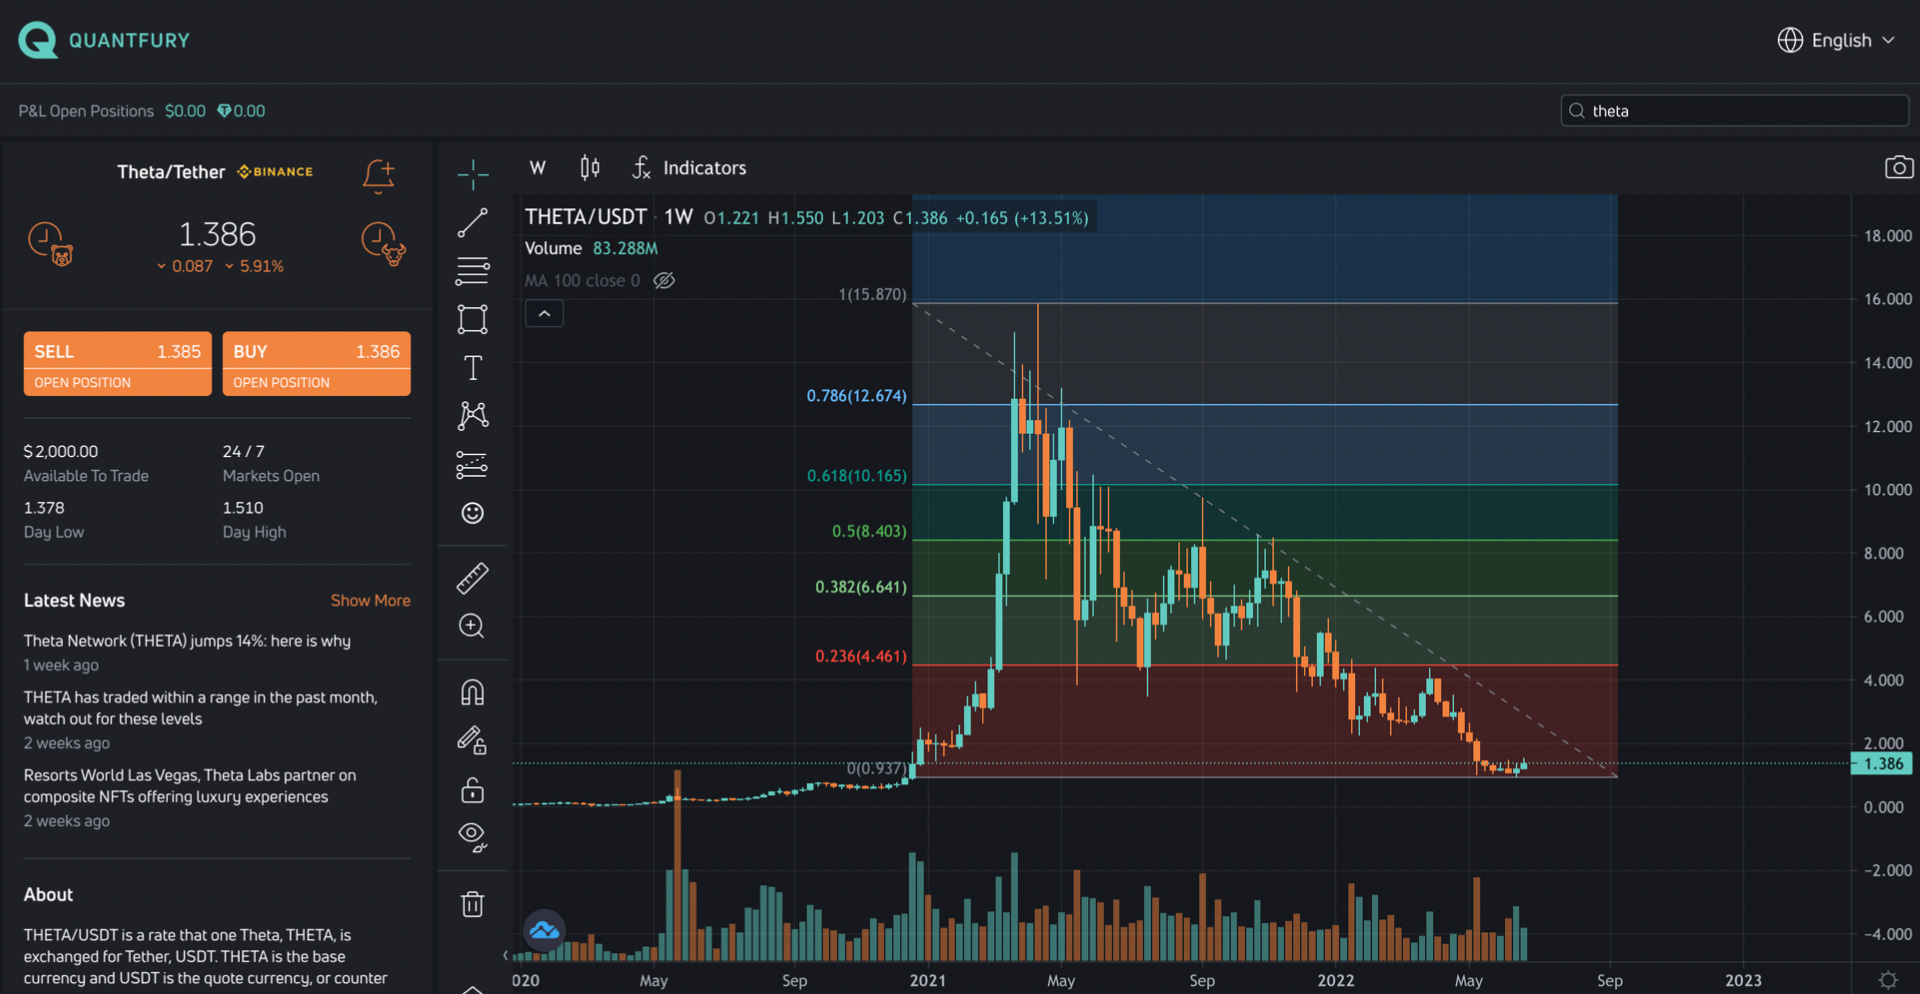Image resolution: width=1920 pixels, height=994 pixels.
Task: Add a price alert with bell icon
Action: (379, 175)
